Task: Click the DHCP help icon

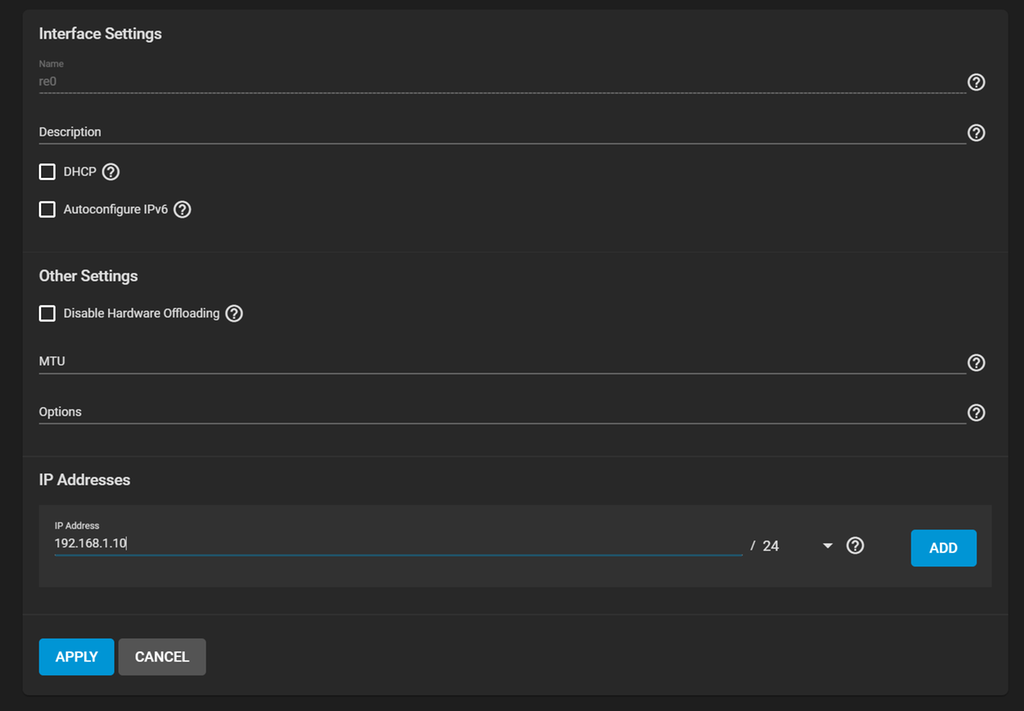Action: (111, 172)
